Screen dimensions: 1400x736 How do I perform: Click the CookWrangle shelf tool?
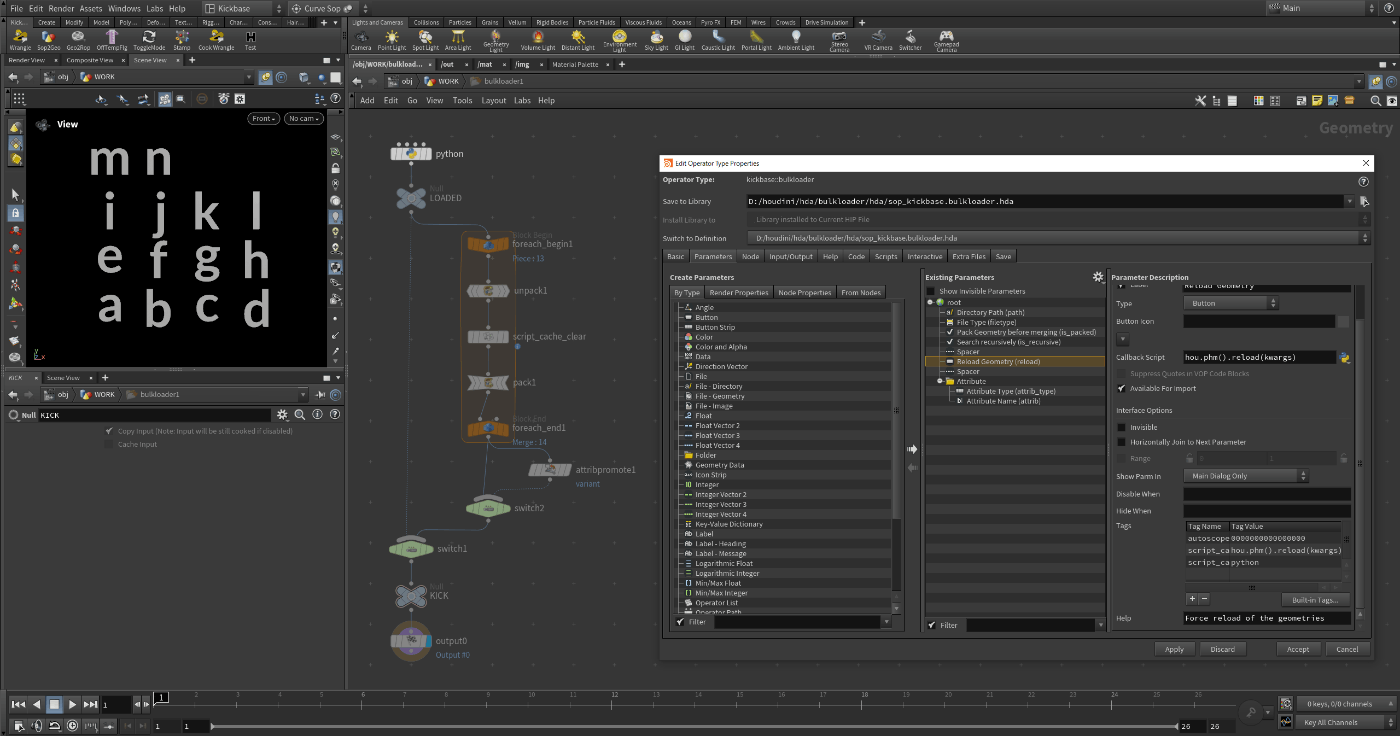pyautogui.click(x=216, y=40)
